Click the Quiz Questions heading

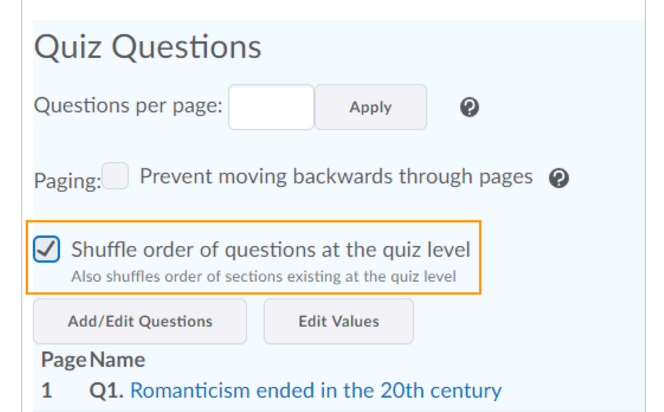click(x=148, y=47)
